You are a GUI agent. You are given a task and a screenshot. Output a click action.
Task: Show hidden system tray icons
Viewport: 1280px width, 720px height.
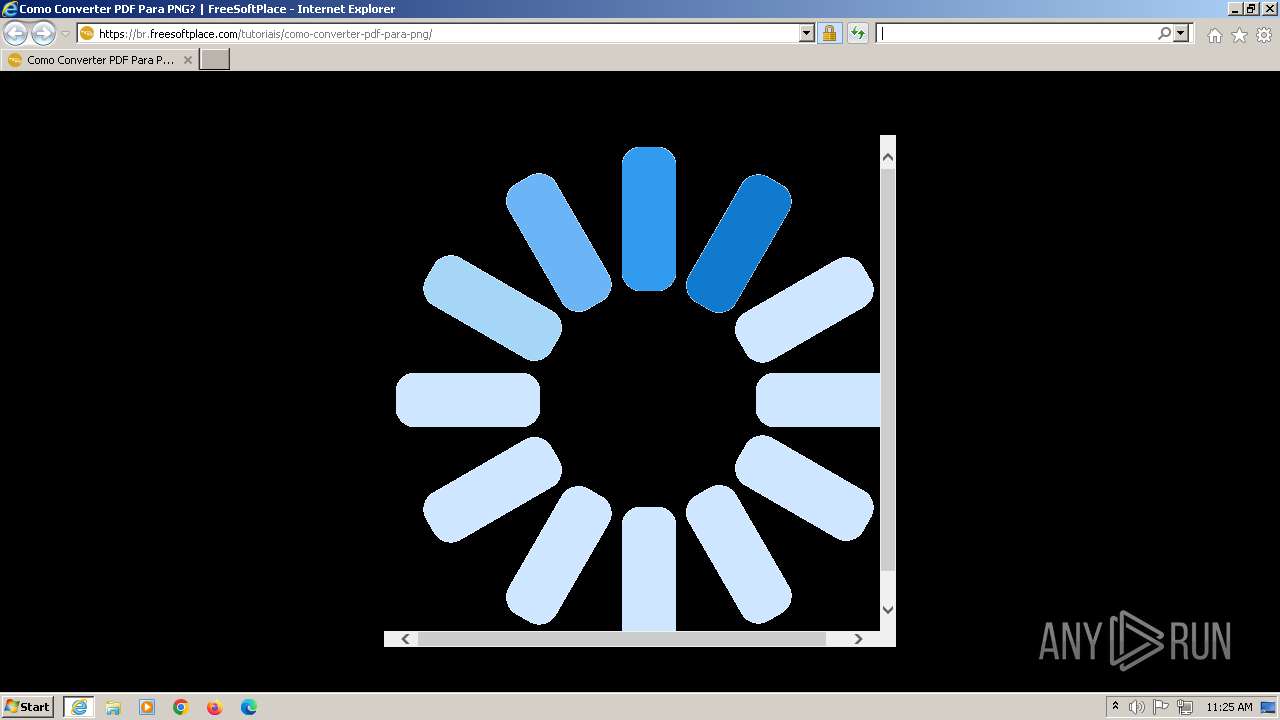[x=1115, y=707]
